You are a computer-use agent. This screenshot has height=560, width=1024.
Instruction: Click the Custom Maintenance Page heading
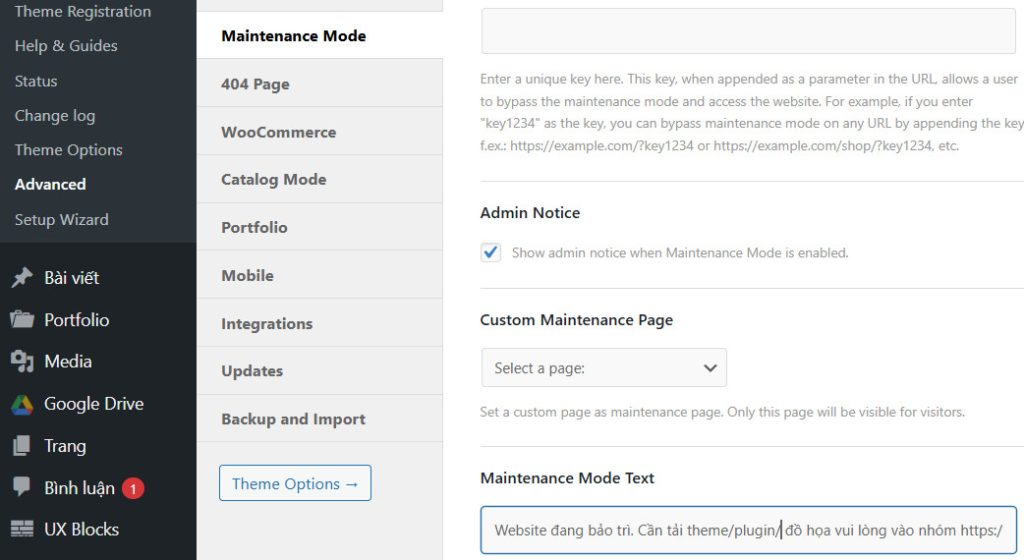click(576, 320)
